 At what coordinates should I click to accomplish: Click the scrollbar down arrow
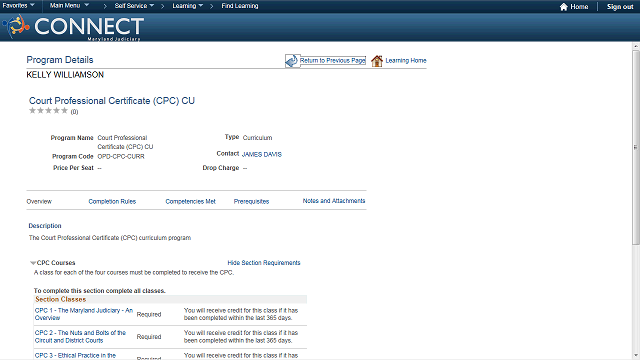[x=636, y=356]
